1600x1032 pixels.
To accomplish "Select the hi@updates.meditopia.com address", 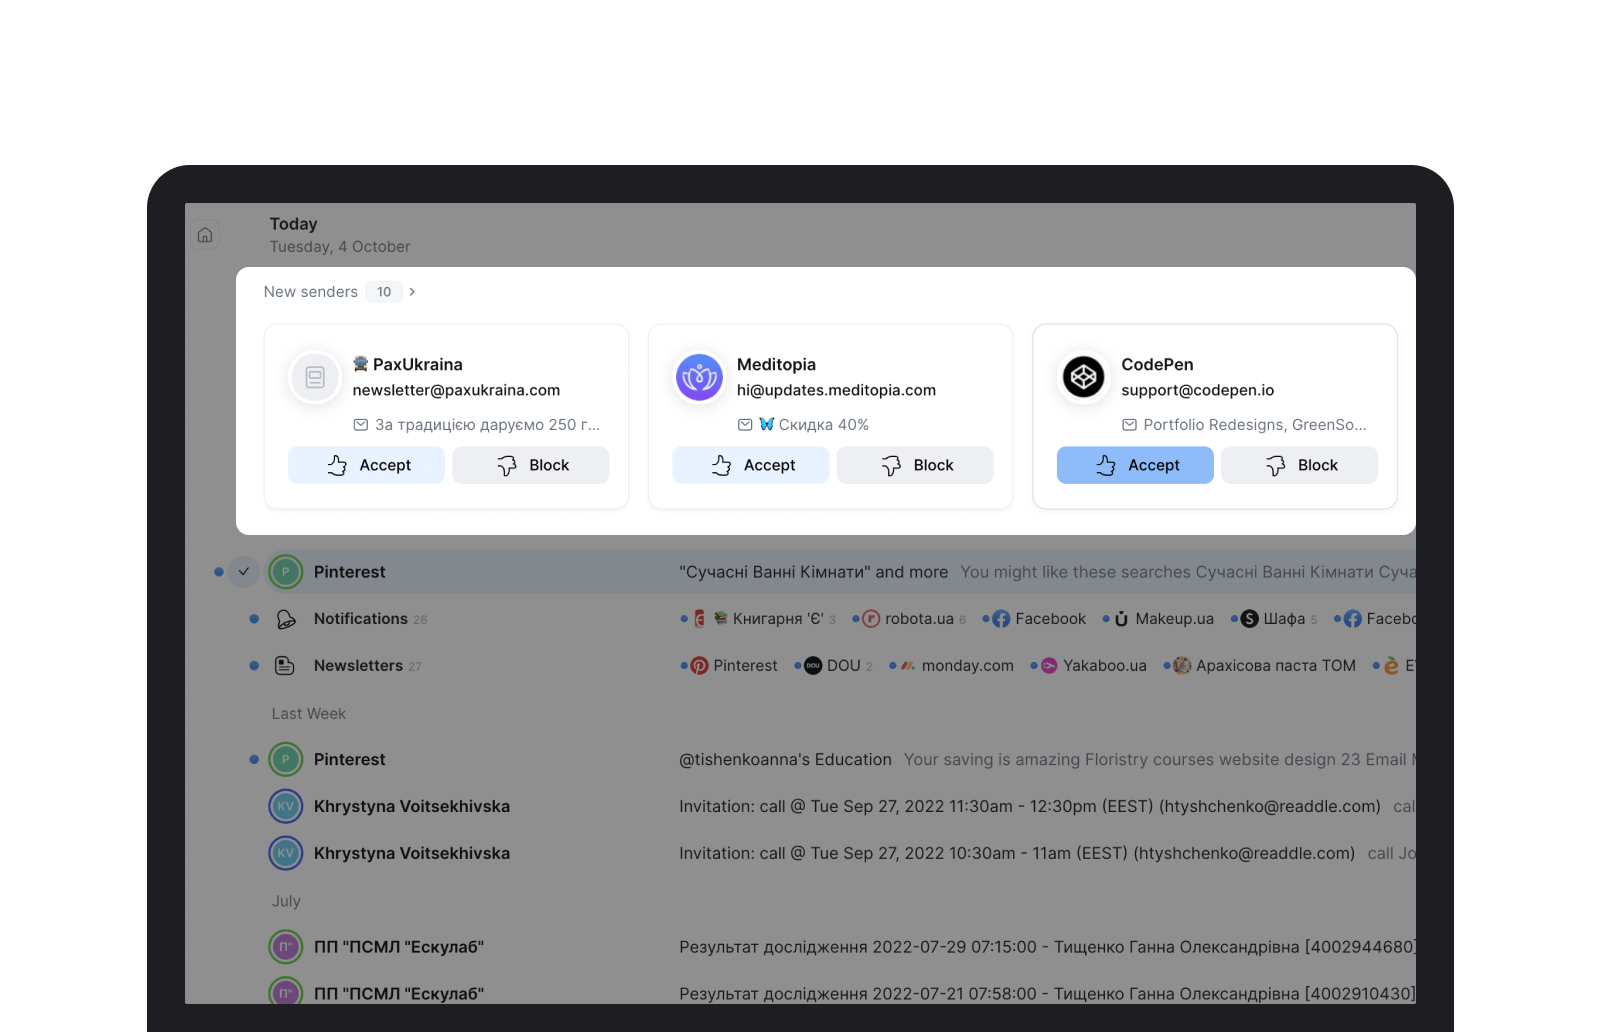I will [836, 390].
